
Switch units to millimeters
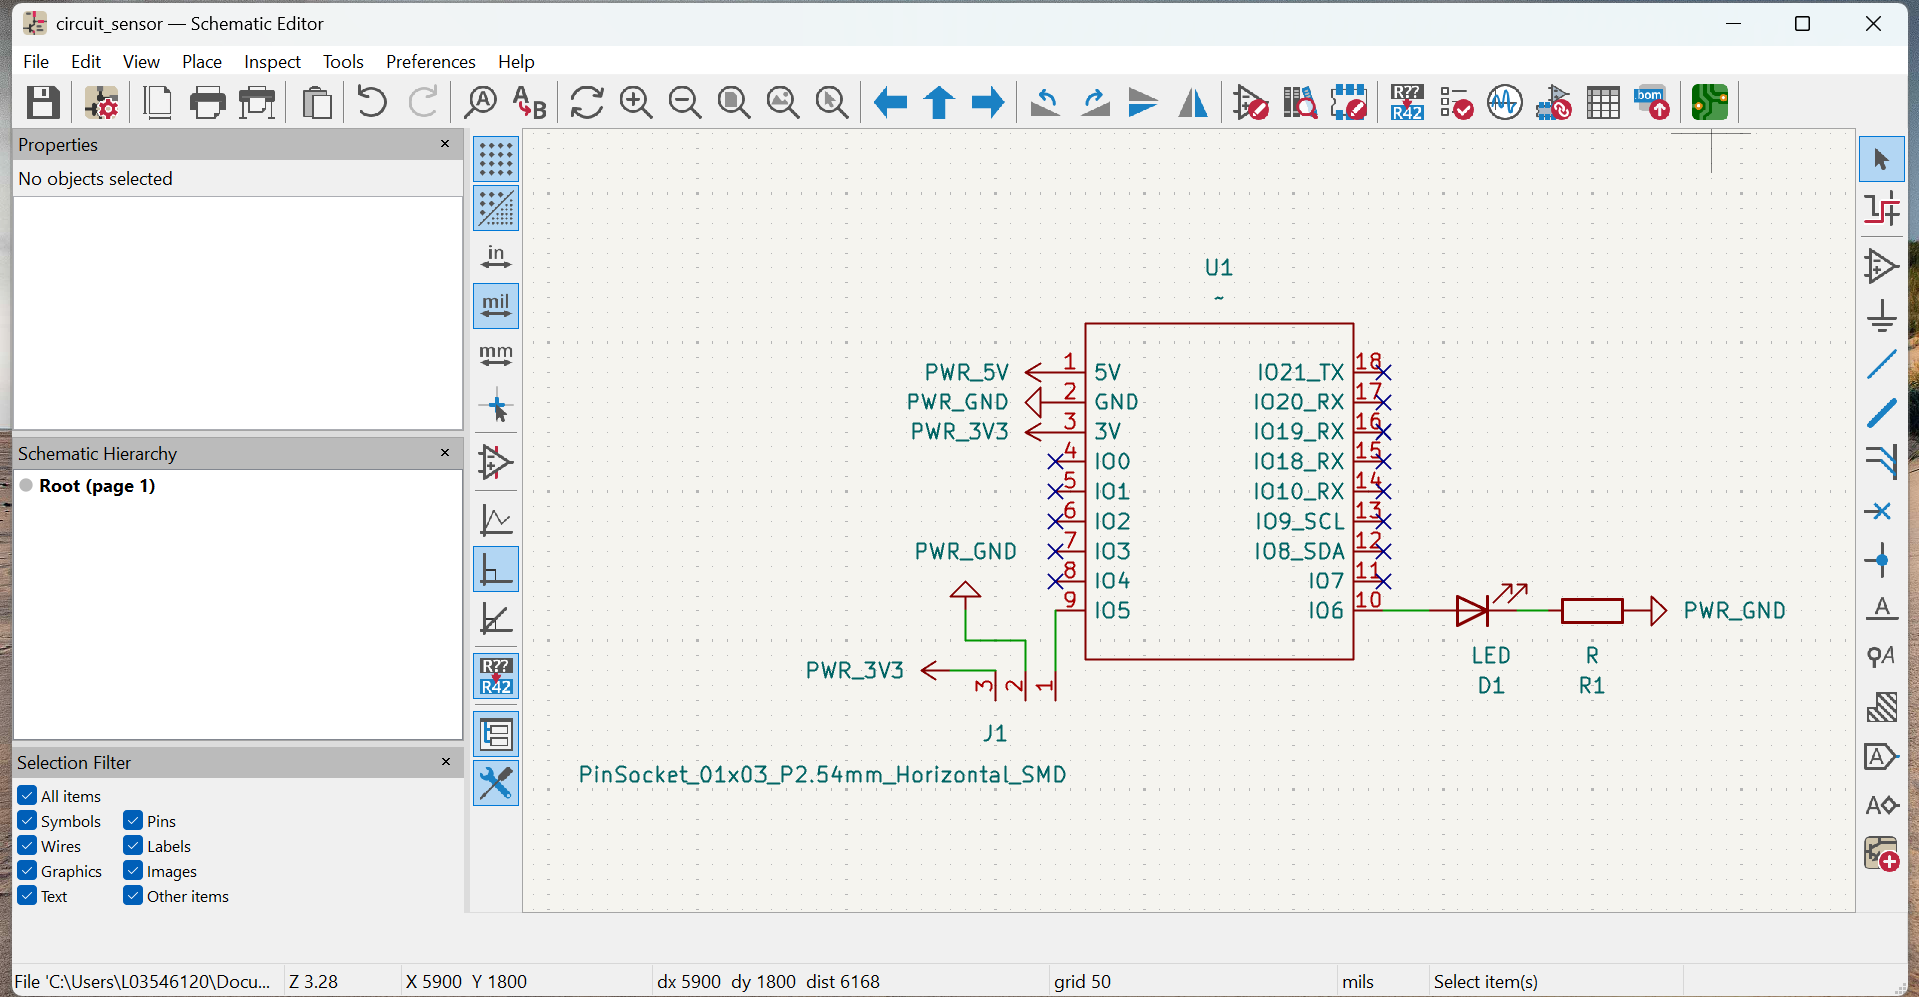tap(496, 355)
